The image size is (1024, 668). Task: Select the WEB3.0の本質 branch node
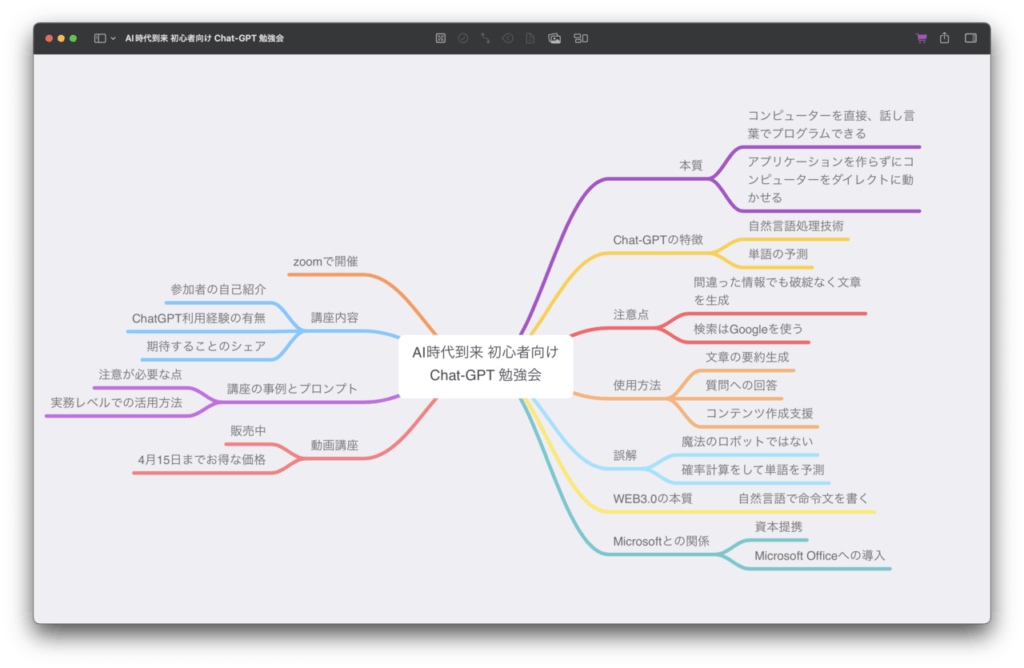point(652,499)
